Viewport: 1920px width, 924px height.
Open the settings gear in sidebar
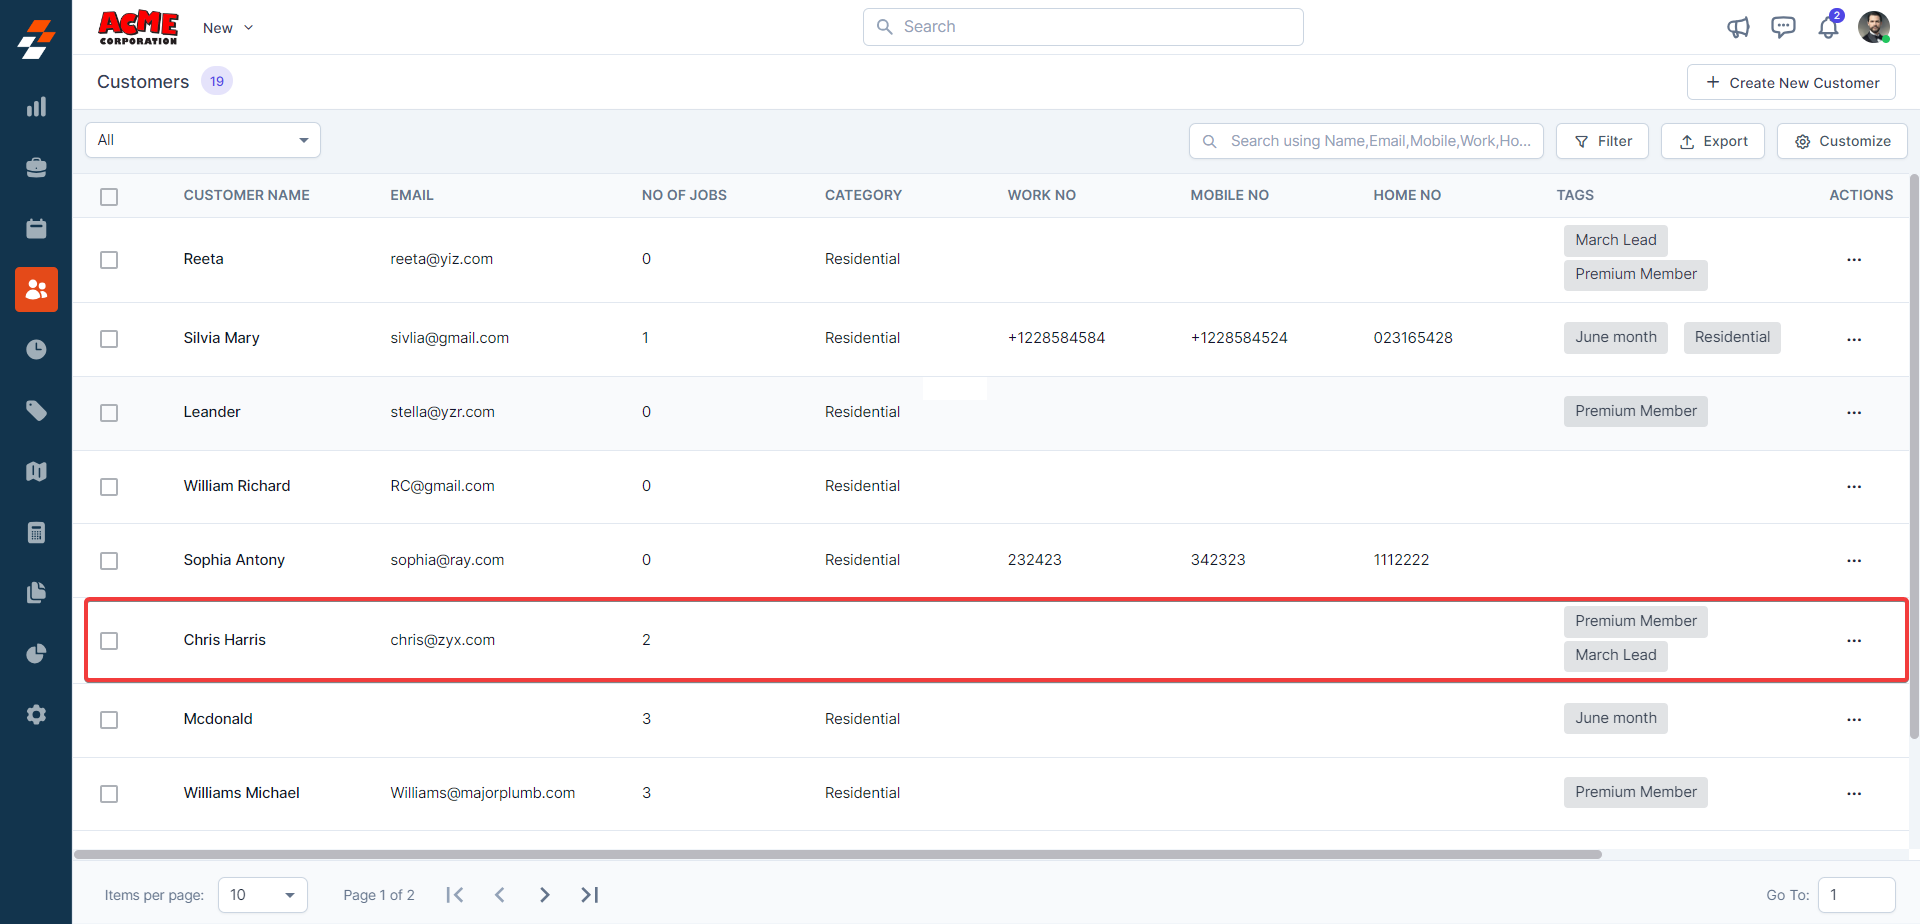[x=36, y=715]
